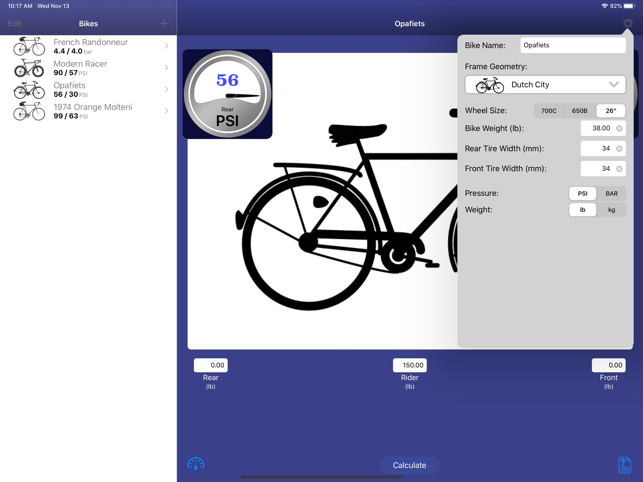Select Opafiets in bikes list
643x482 pixels.
(88, 89)
